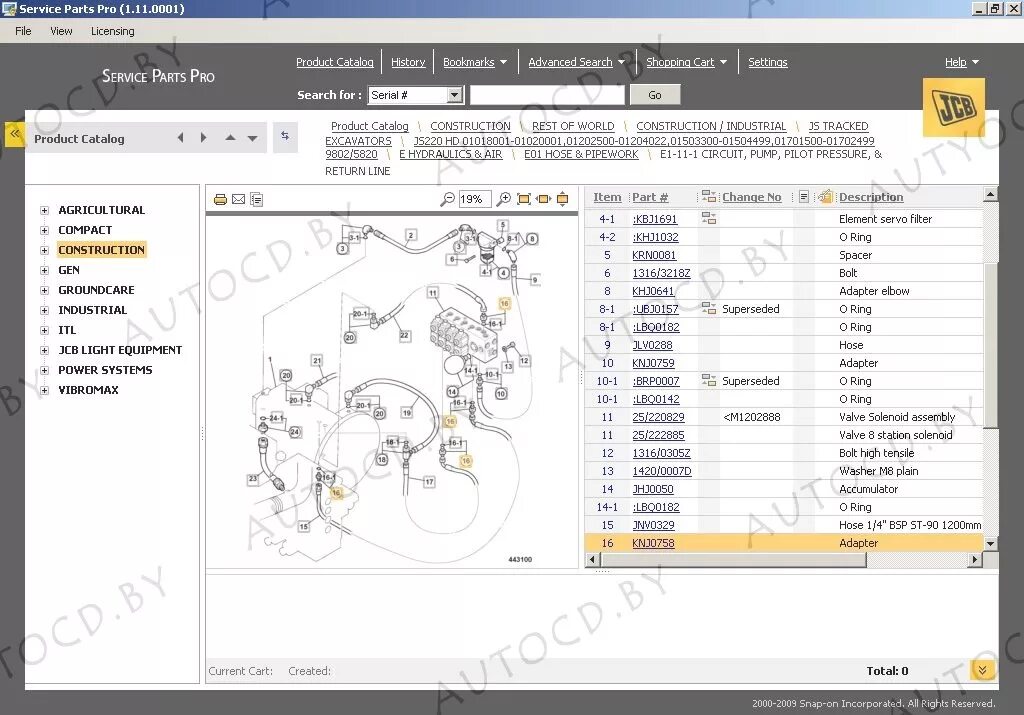
Task: Open part number link 25/220829
Action: (x=658, y=417)
